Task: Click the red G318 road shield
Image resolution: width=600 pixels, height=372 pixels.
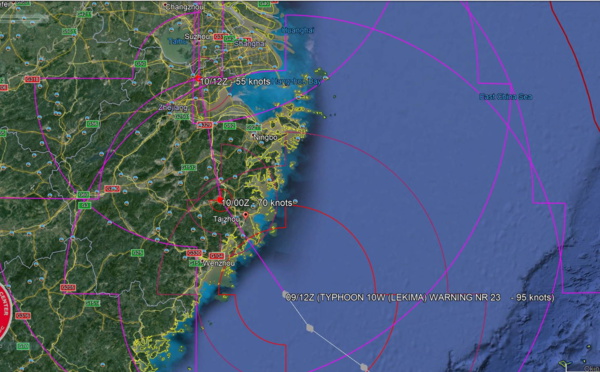Action: tap(32, 80)
